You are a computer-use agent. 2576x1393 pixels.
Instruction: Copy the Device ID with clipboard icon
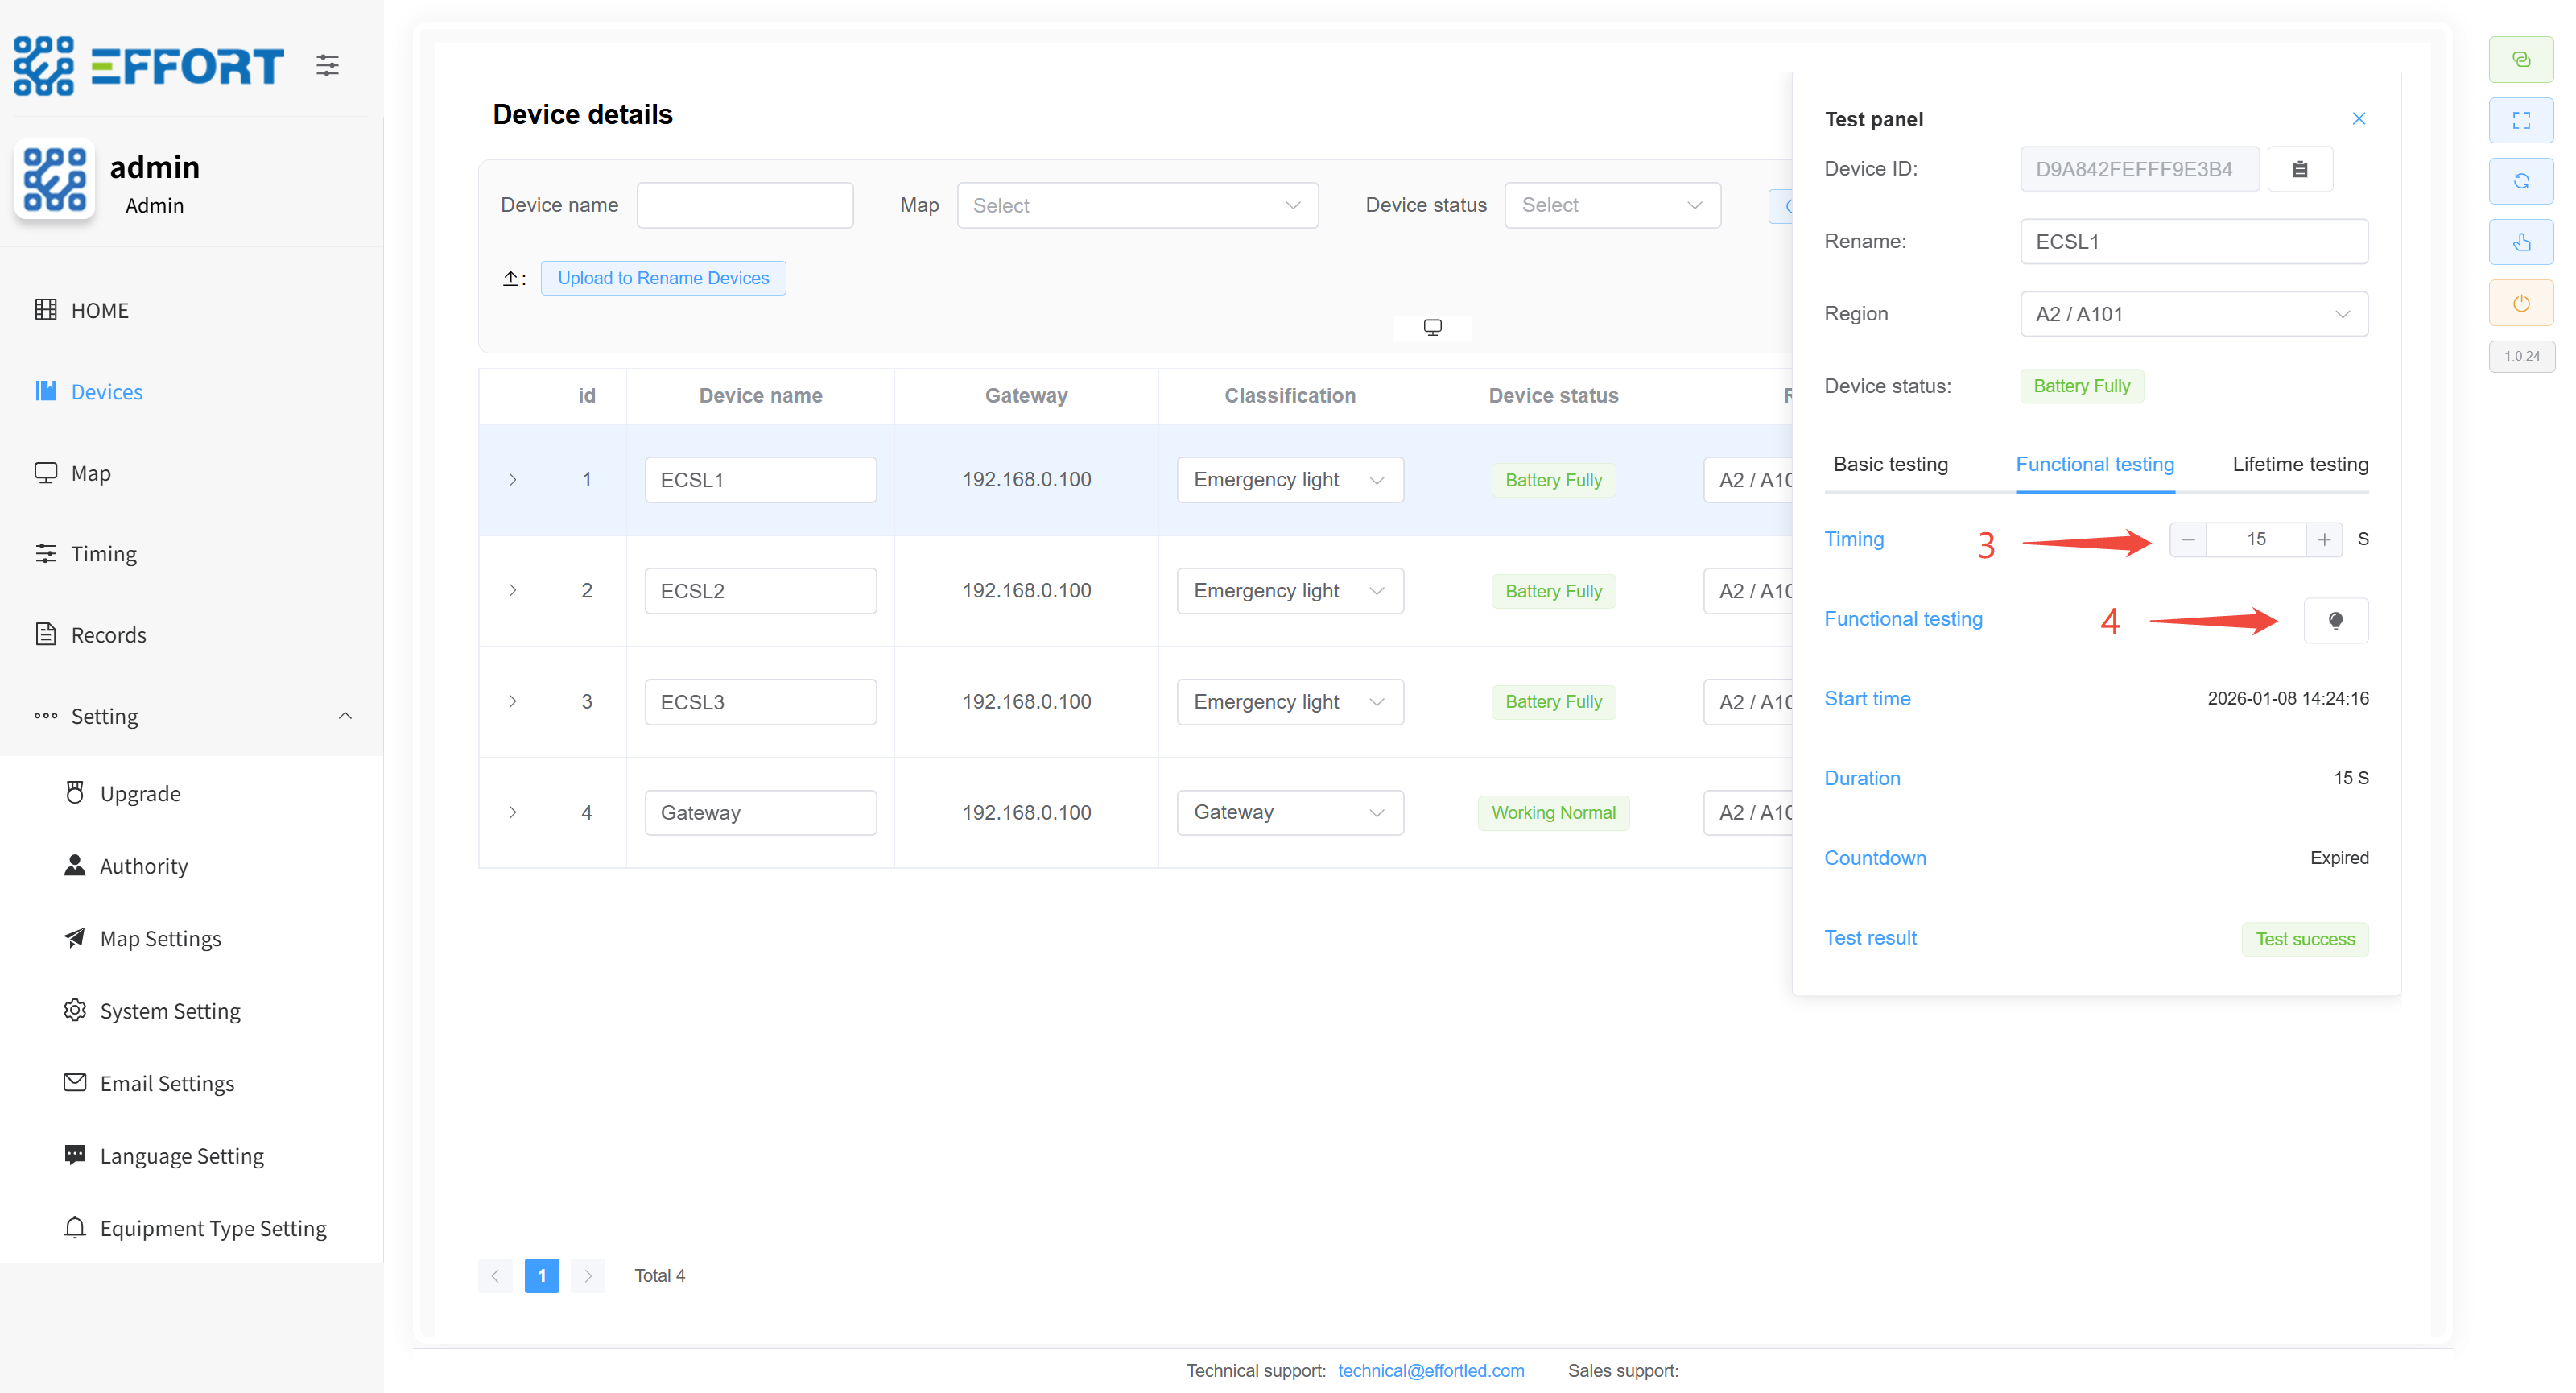tap(2299, 169)
